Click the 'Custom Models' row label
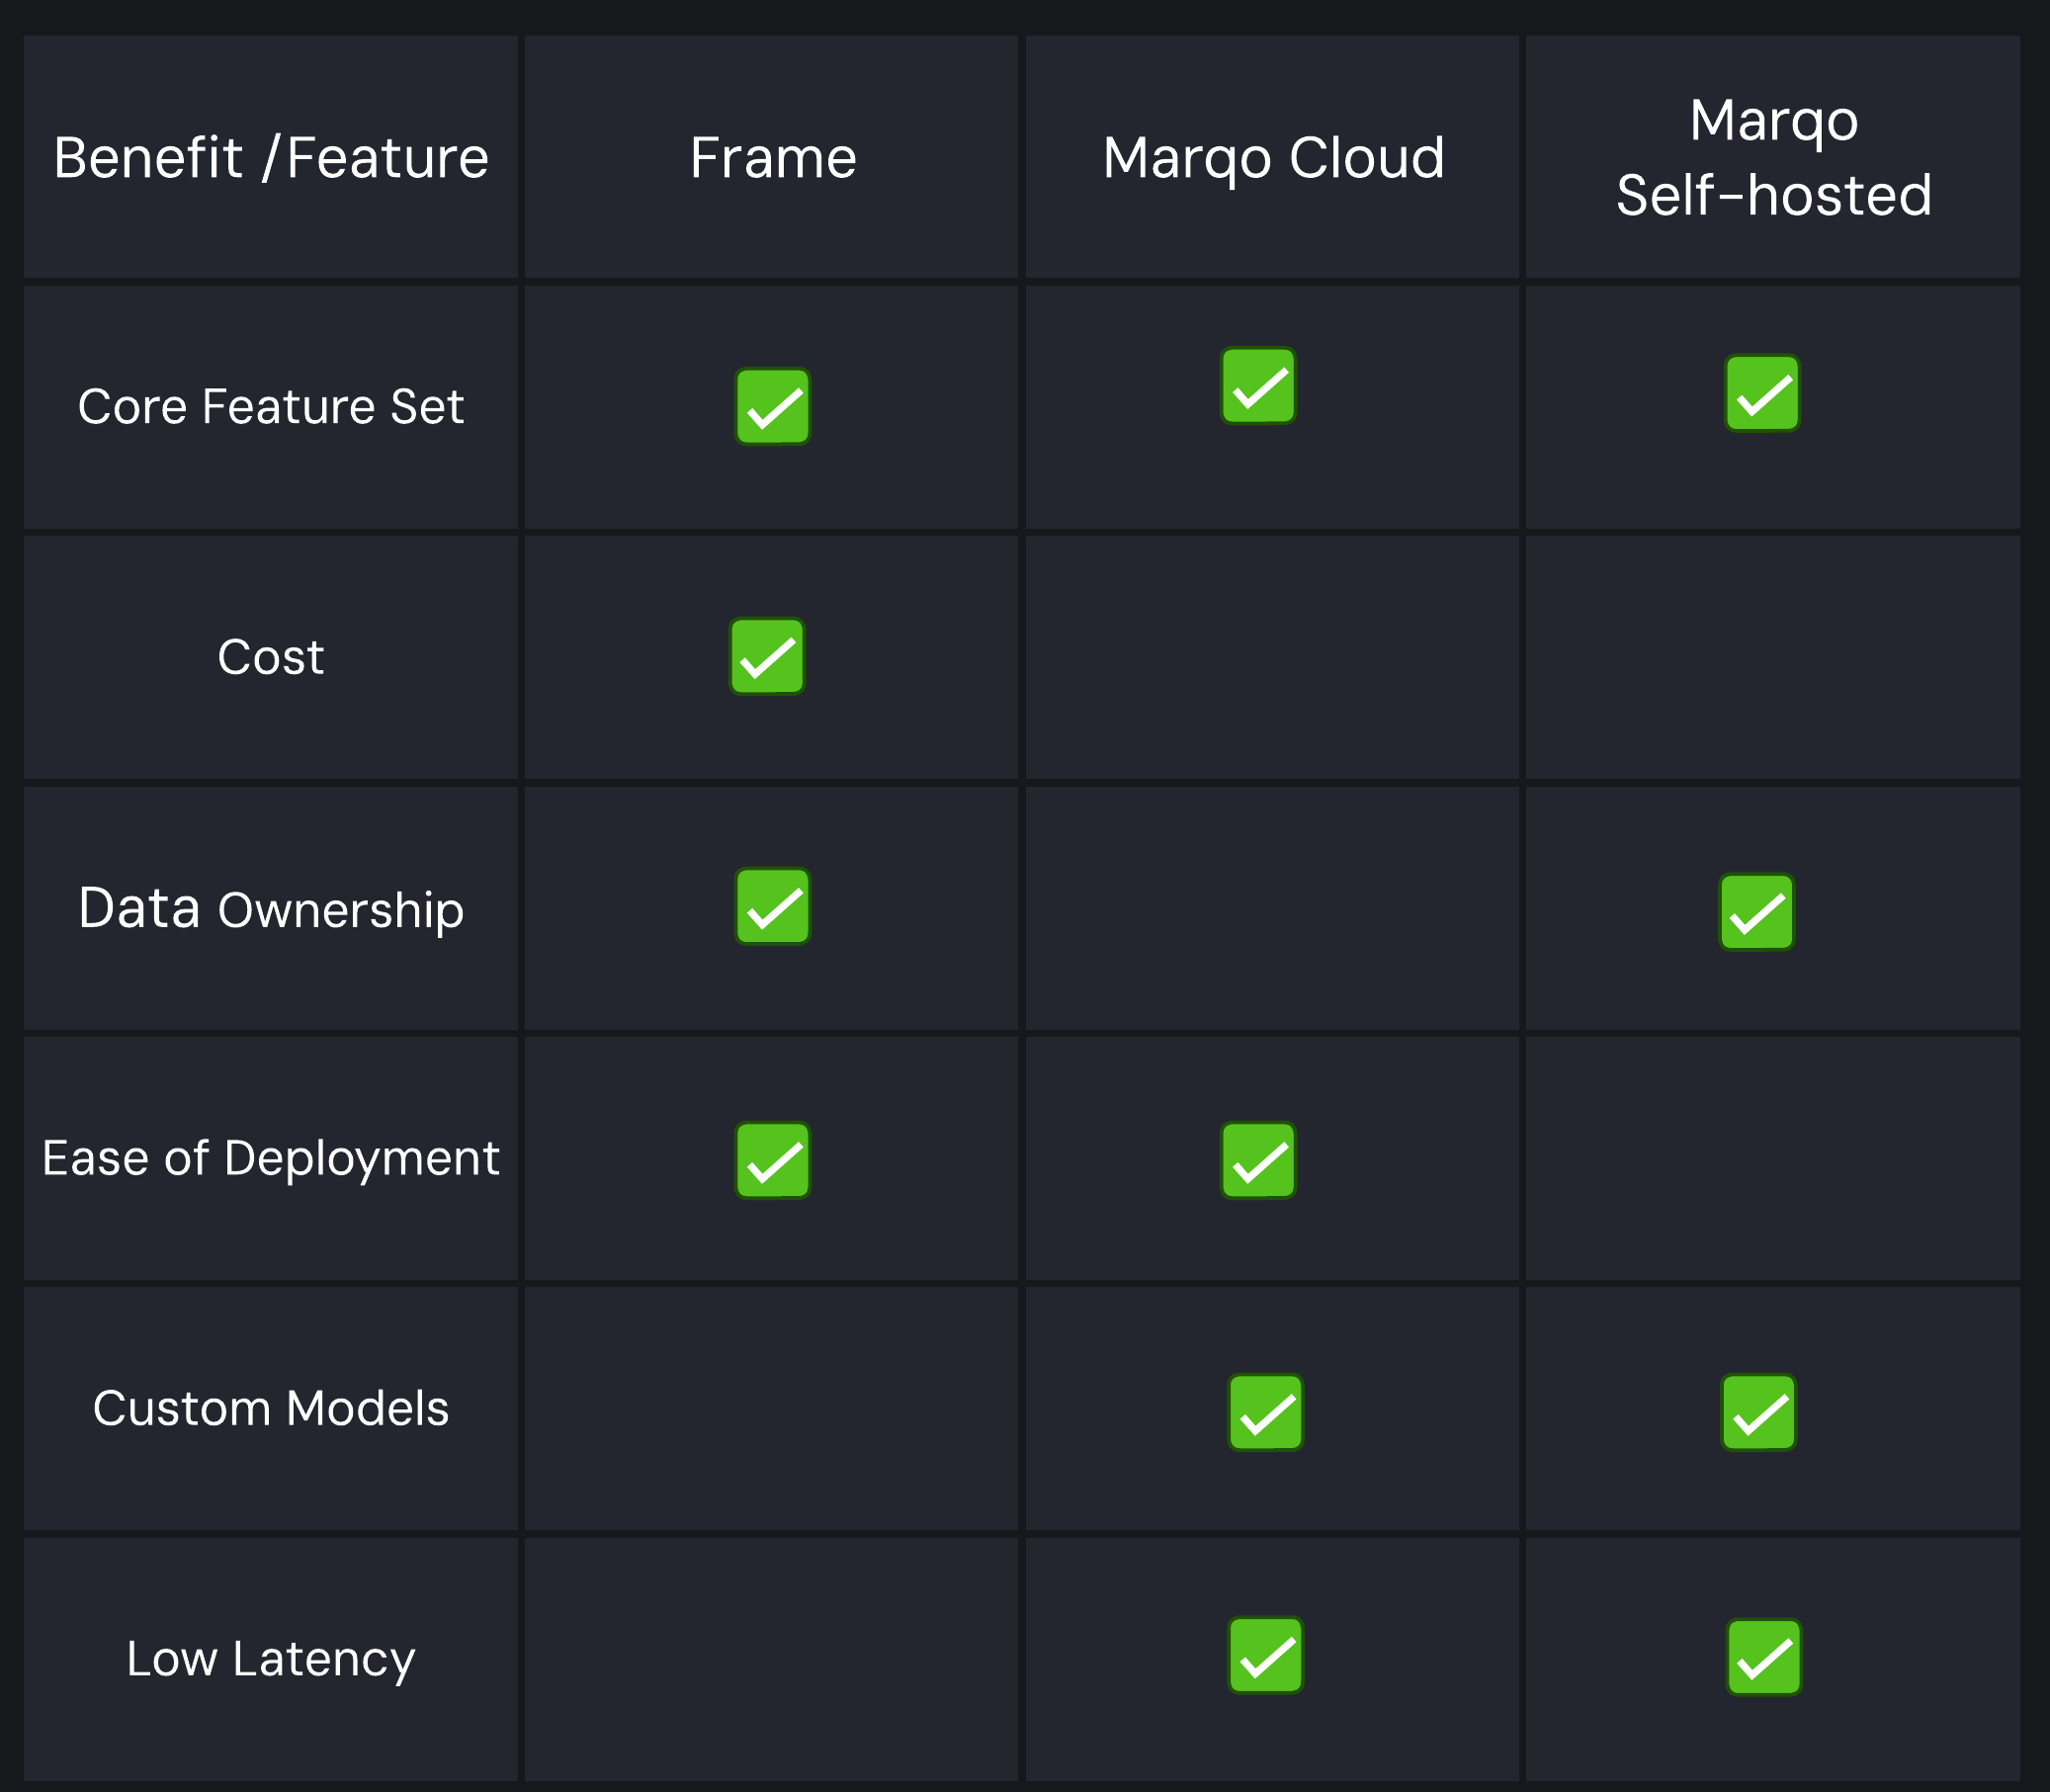 click(x=271, y=1408)
